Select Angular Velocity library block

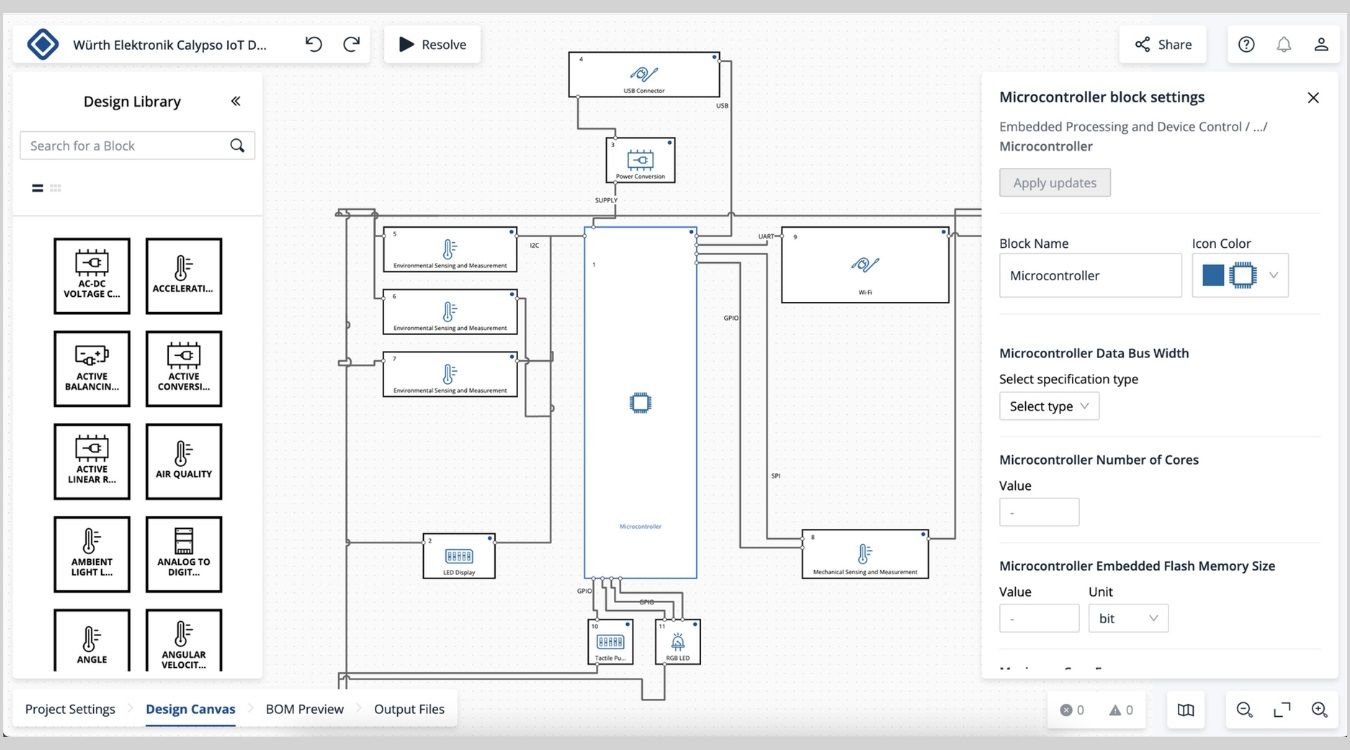184,640
